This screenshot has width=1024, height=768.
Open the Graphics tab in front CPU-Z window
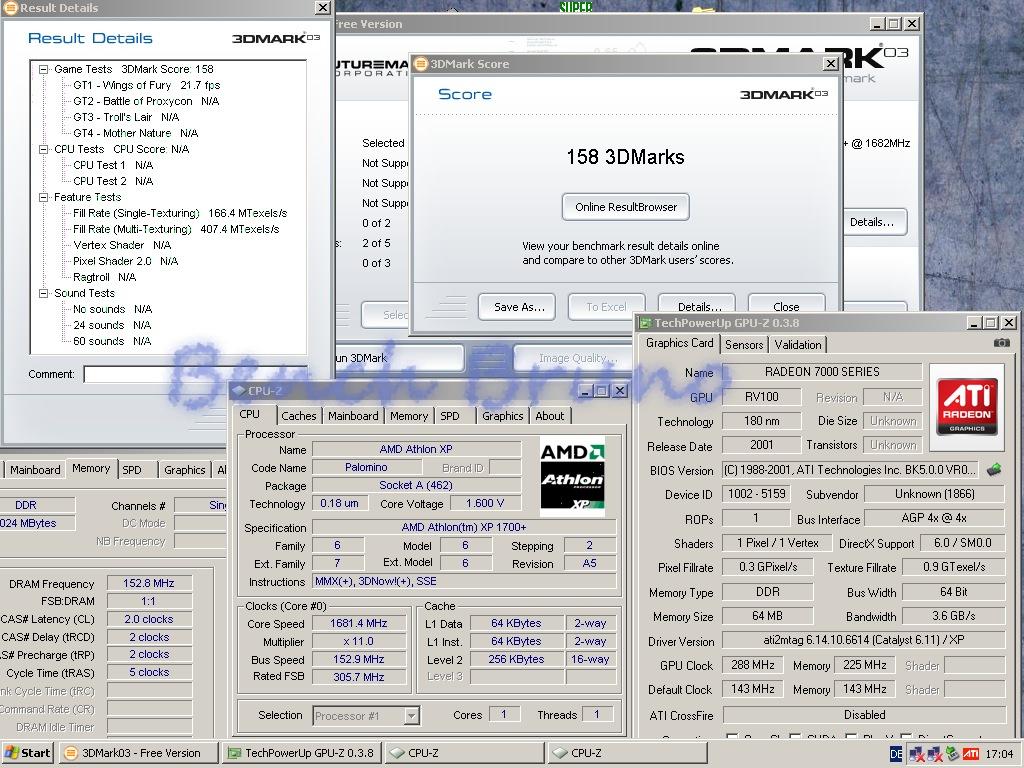click(503, 416)
